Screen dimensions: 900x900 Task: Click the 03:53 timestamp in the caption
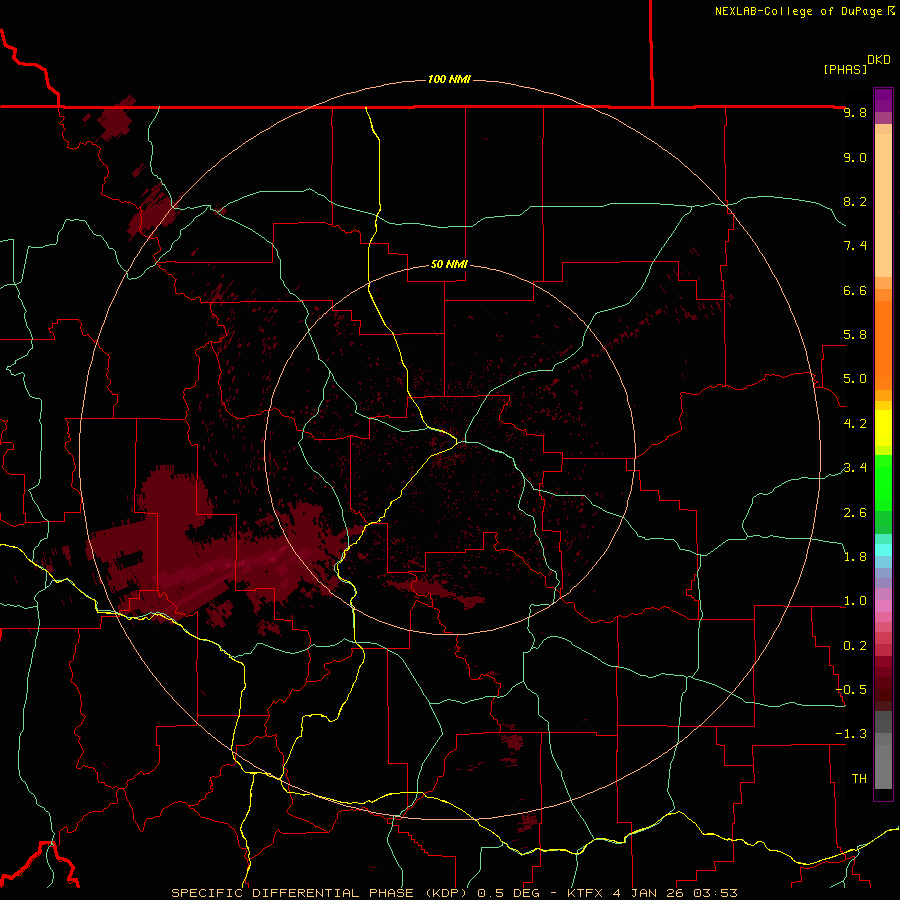point(715,893)
